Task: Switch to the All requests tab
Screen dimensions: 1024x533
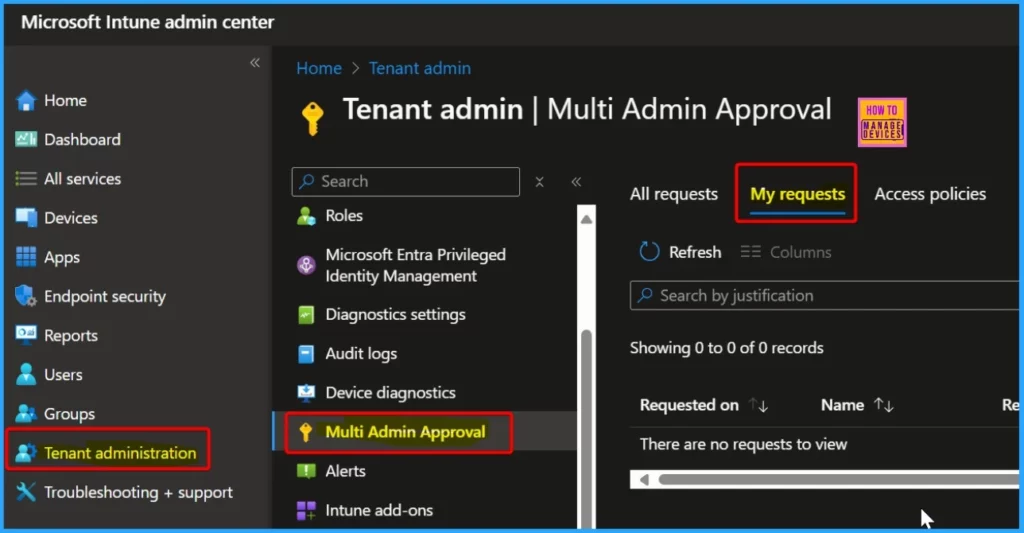Action: [x=673, y=194]
